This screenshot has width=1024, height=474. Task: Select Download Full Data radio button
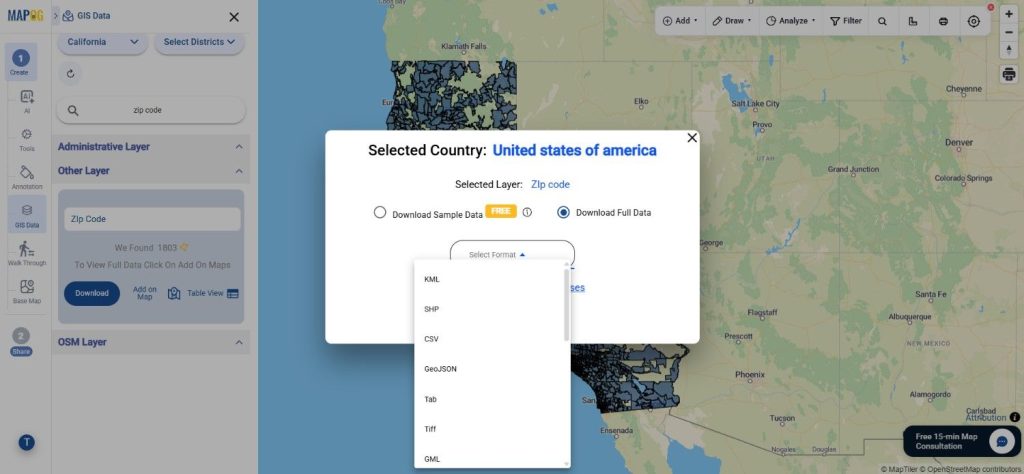(x=563, y=212)
